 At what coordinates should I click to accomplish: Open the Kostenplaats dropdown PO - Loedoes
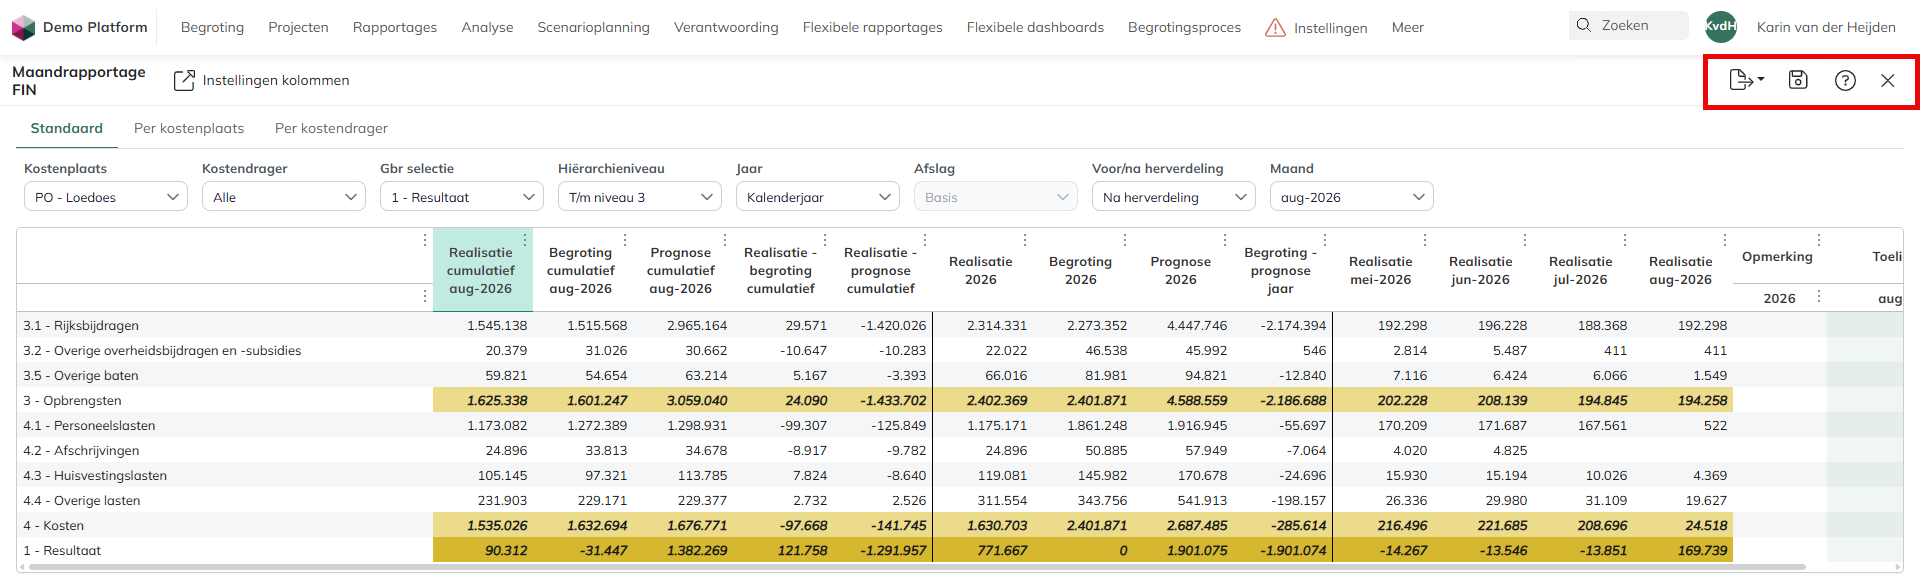(x=105, y=197)
